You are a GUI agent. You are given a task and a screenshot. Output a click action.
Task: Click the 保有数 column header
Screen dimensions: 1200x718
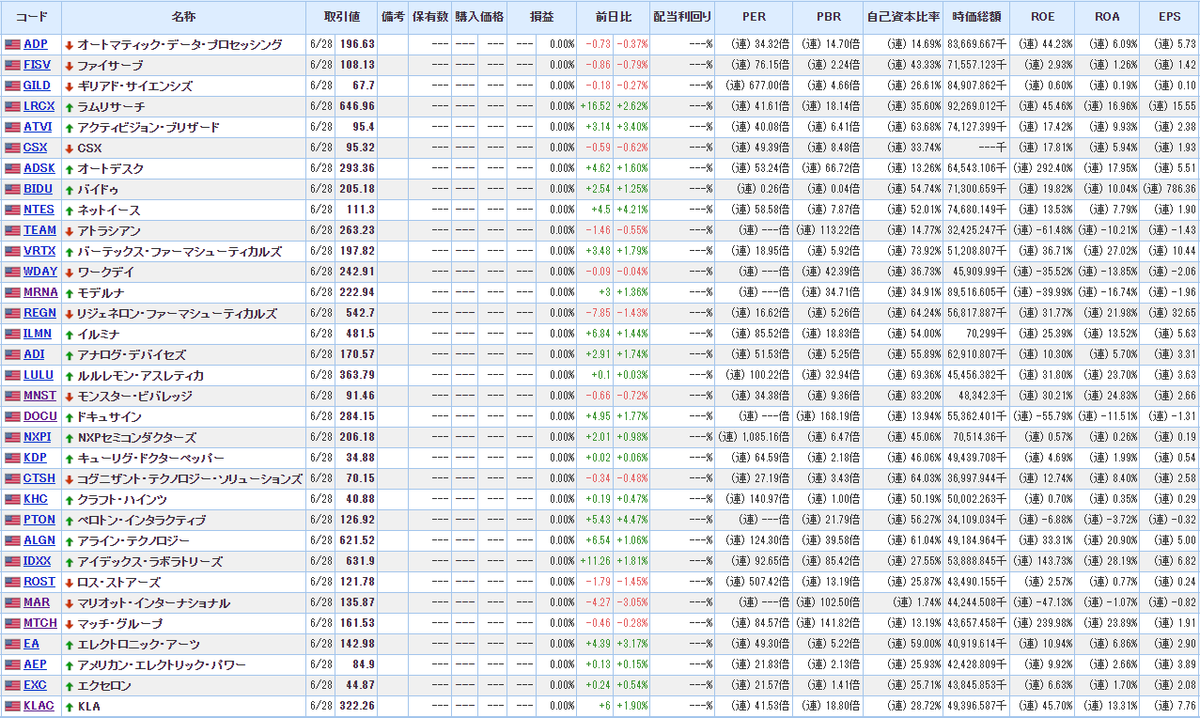pos(430,18)
